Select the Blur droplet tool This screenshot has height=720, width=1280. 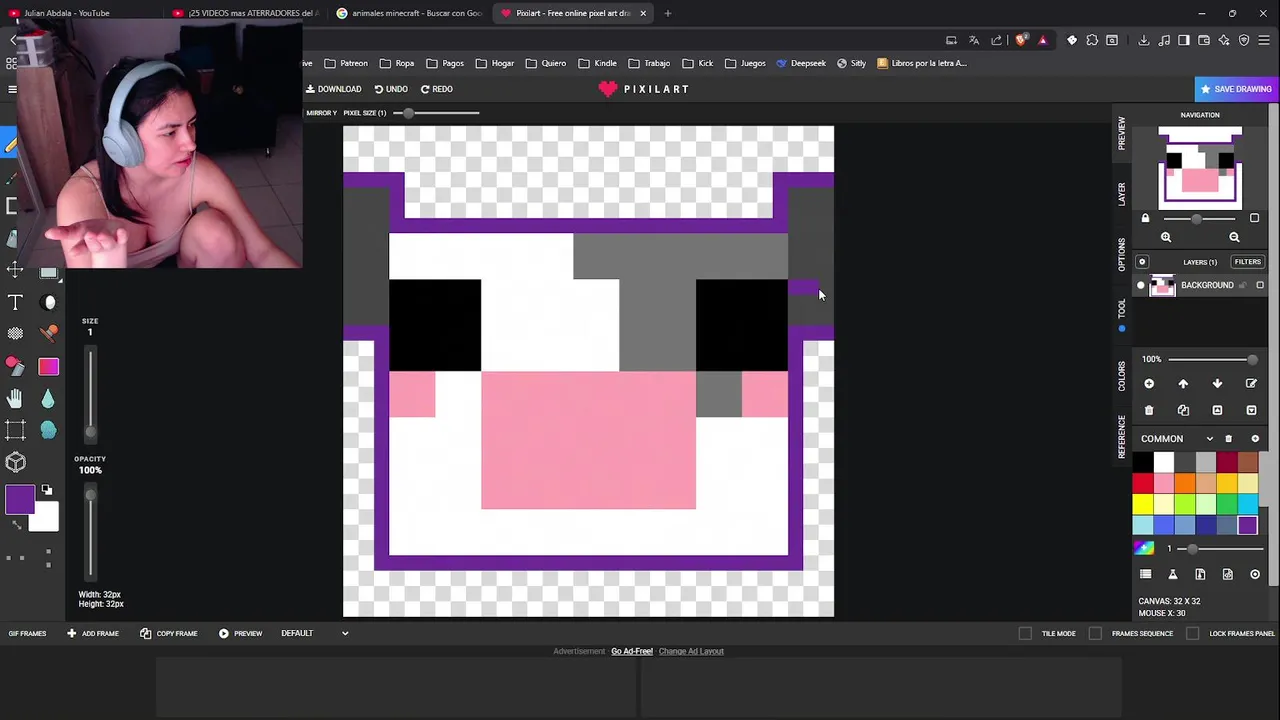(x=48, y=398)
